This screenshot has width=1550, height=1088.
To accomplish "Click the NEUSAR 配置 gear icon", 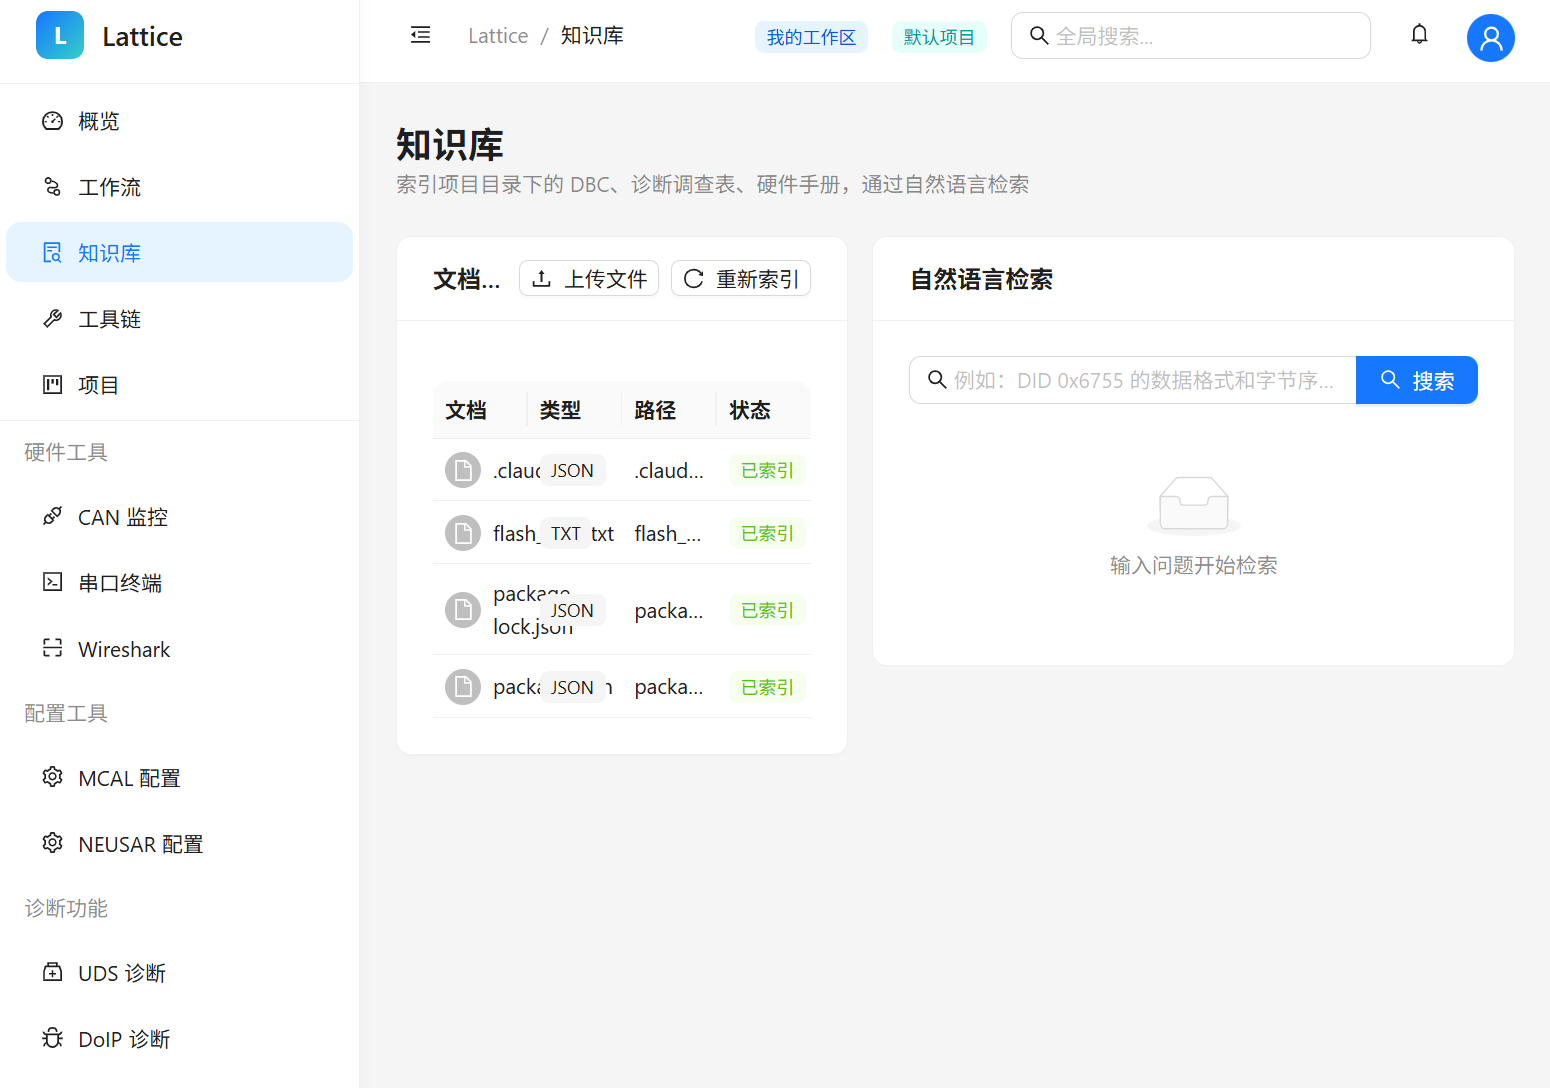I will [53, 844].
